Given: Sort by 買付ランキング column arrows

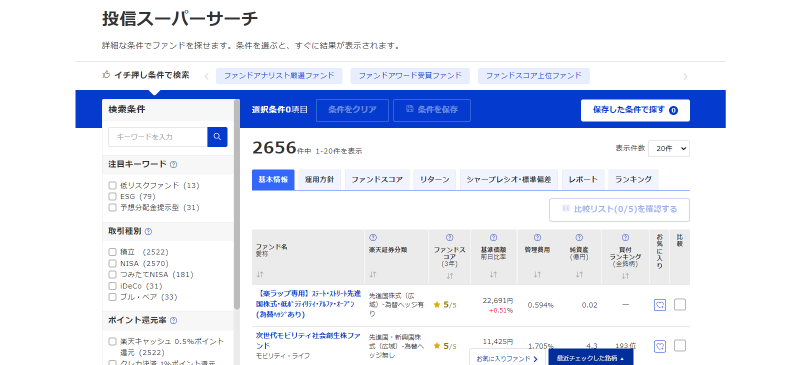Looking at the screenshot, I should pos(625,276).
